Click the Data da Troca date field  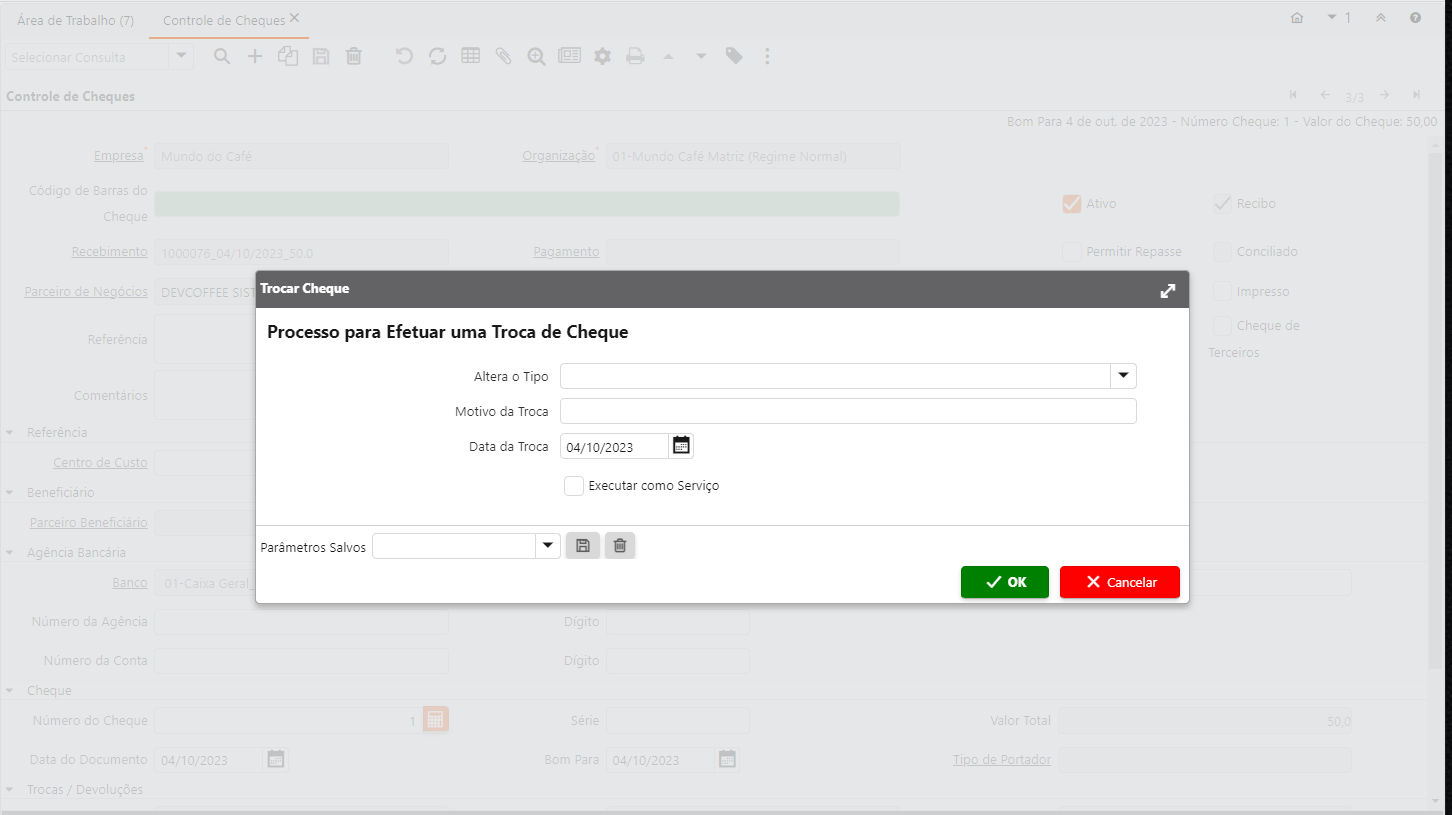[614, 447]
